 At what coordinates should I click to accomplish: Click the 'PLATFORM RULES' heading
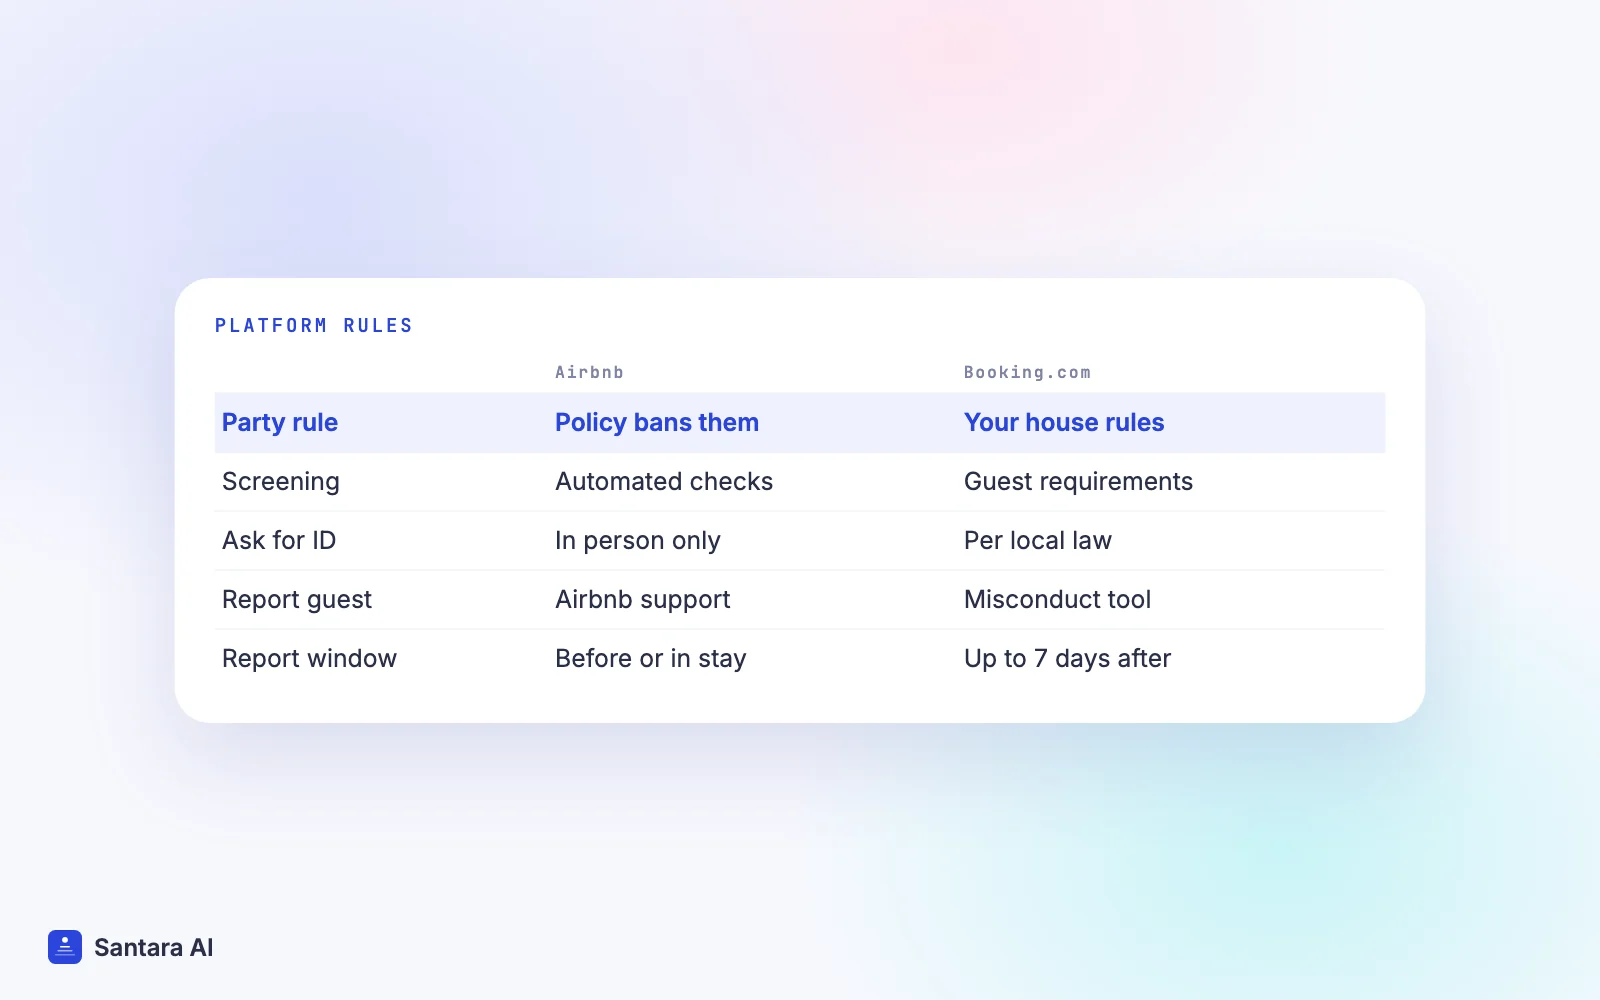tap(314, 326)
